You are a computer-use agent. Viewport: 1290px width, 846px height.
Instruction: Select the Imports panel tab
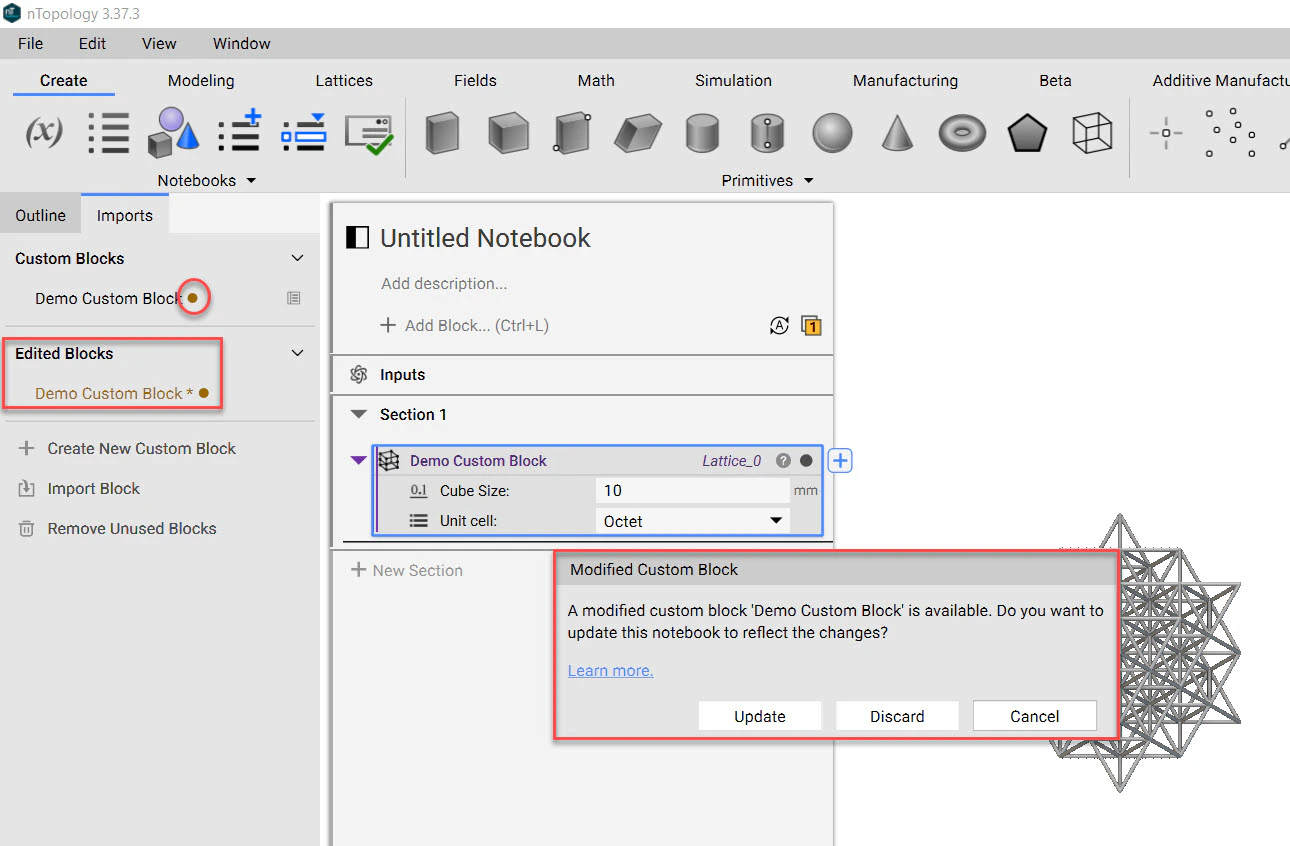[x=125, y=215]
